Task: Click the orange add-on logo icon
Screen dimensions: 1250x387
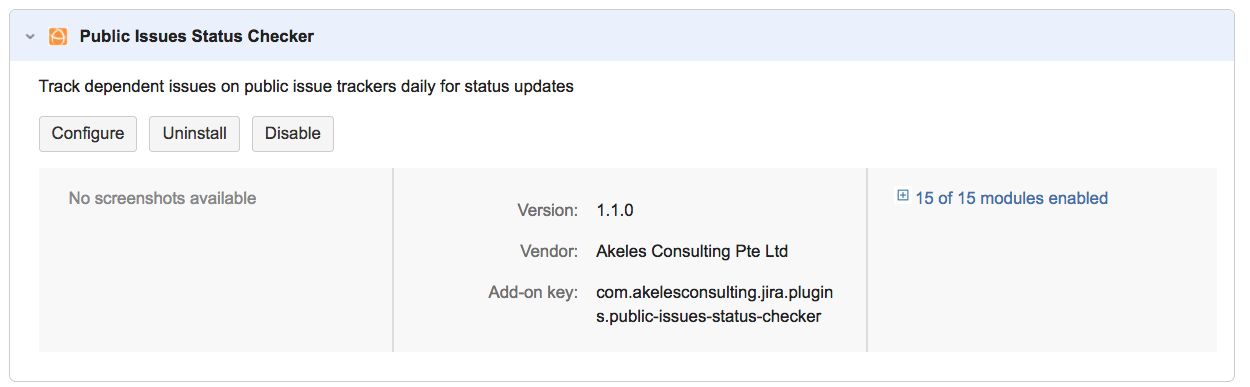Action: click(58, 36)
